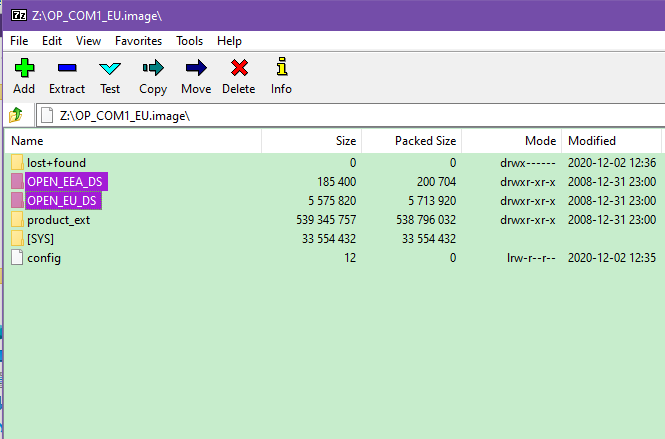This screenshot has width=665, height=439.
Task: Click the Copy arrow toolbar icon
Action: (153, 68)
